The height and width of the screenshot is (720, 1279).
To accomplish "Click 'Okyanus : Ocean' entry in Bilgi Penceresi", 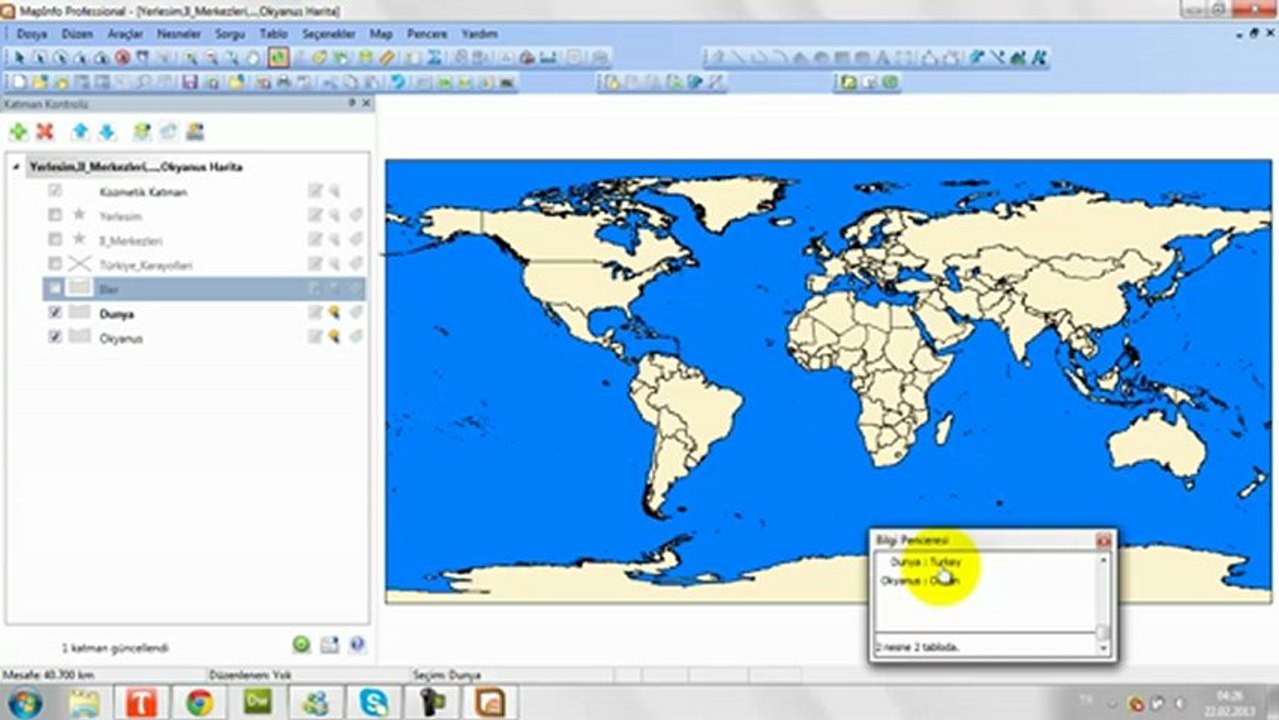I will 919,580.
